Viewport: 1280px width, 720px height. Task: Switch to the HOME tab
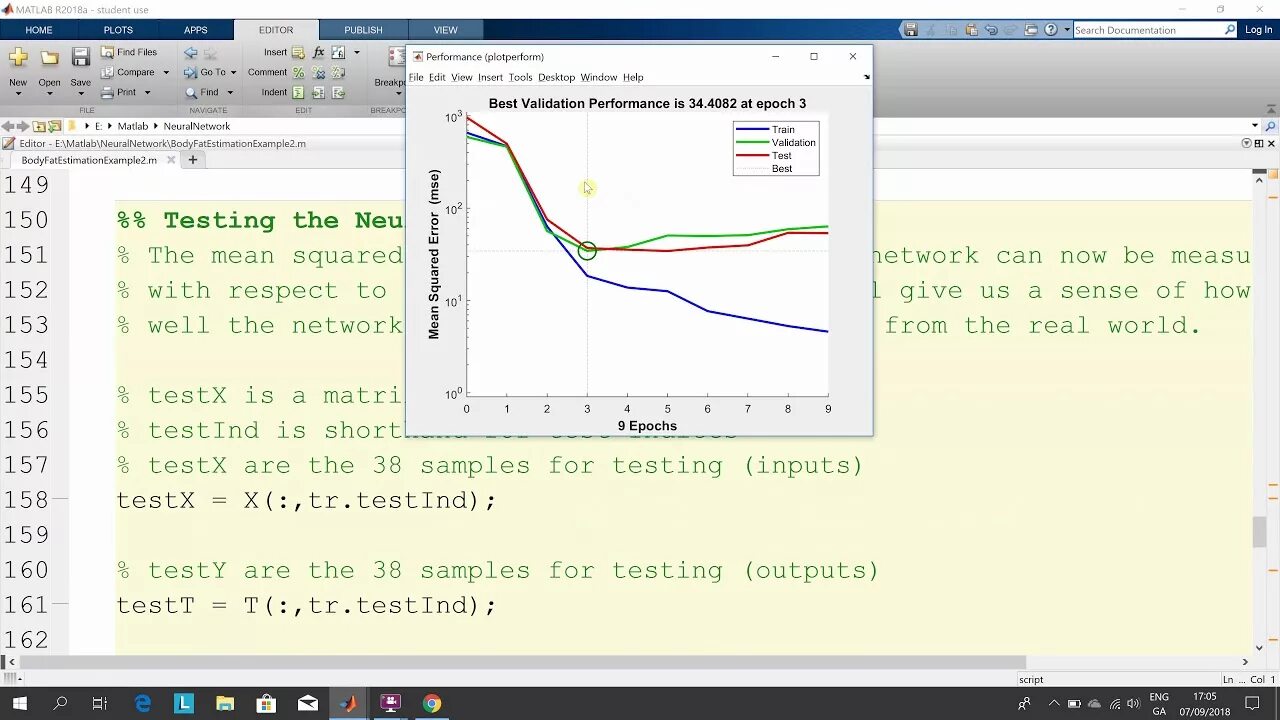39,30
